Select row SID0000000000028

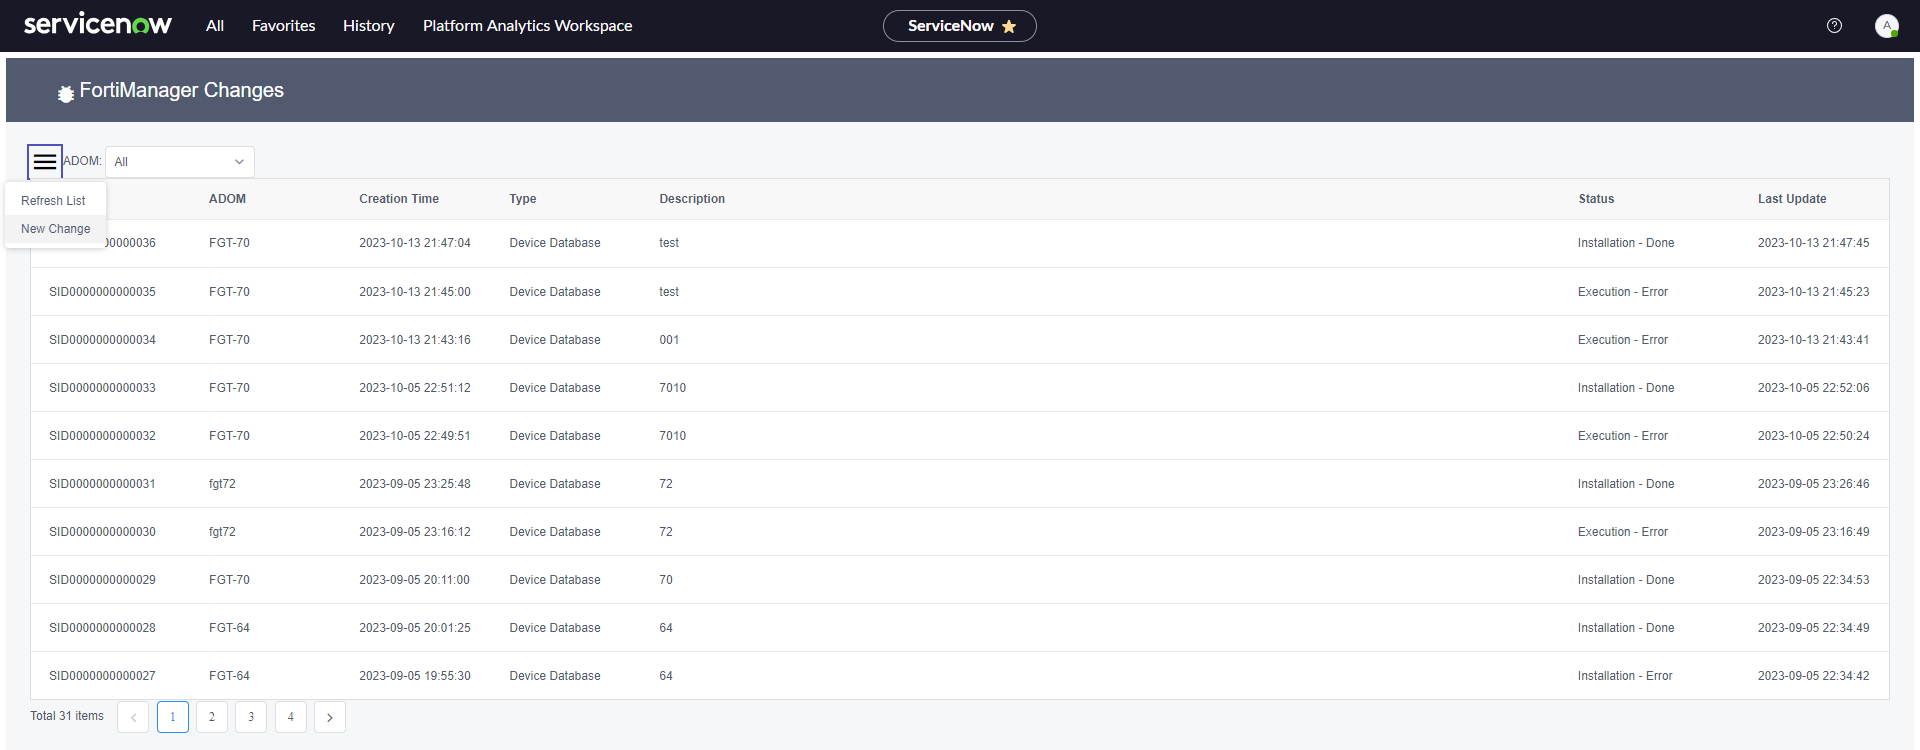tap(960, 628)
